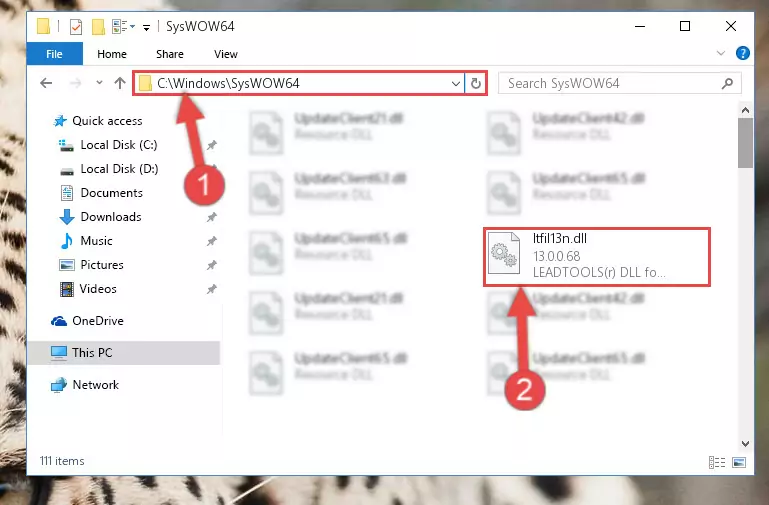Click the Back navigation arrow
Image resolution: width=769 pixels, height=505 pixels.
[46, 83]
